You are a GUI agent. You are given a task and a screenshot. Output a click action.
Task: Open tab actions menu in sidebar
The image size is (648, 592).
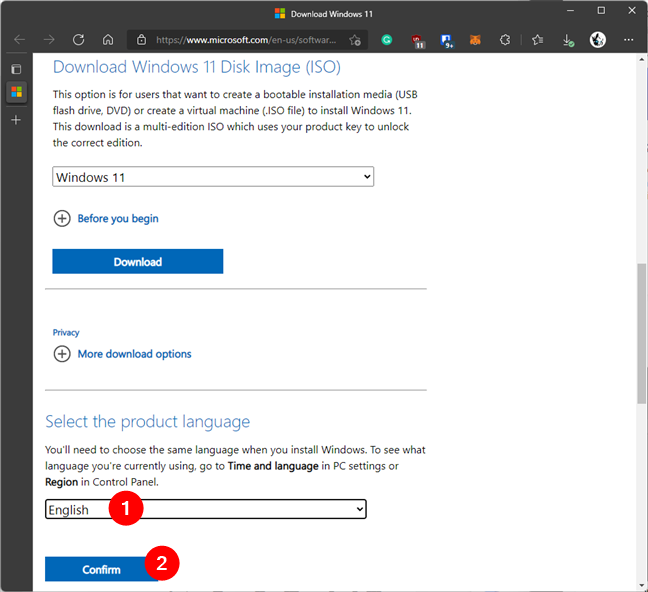click(x=16, y=69)
